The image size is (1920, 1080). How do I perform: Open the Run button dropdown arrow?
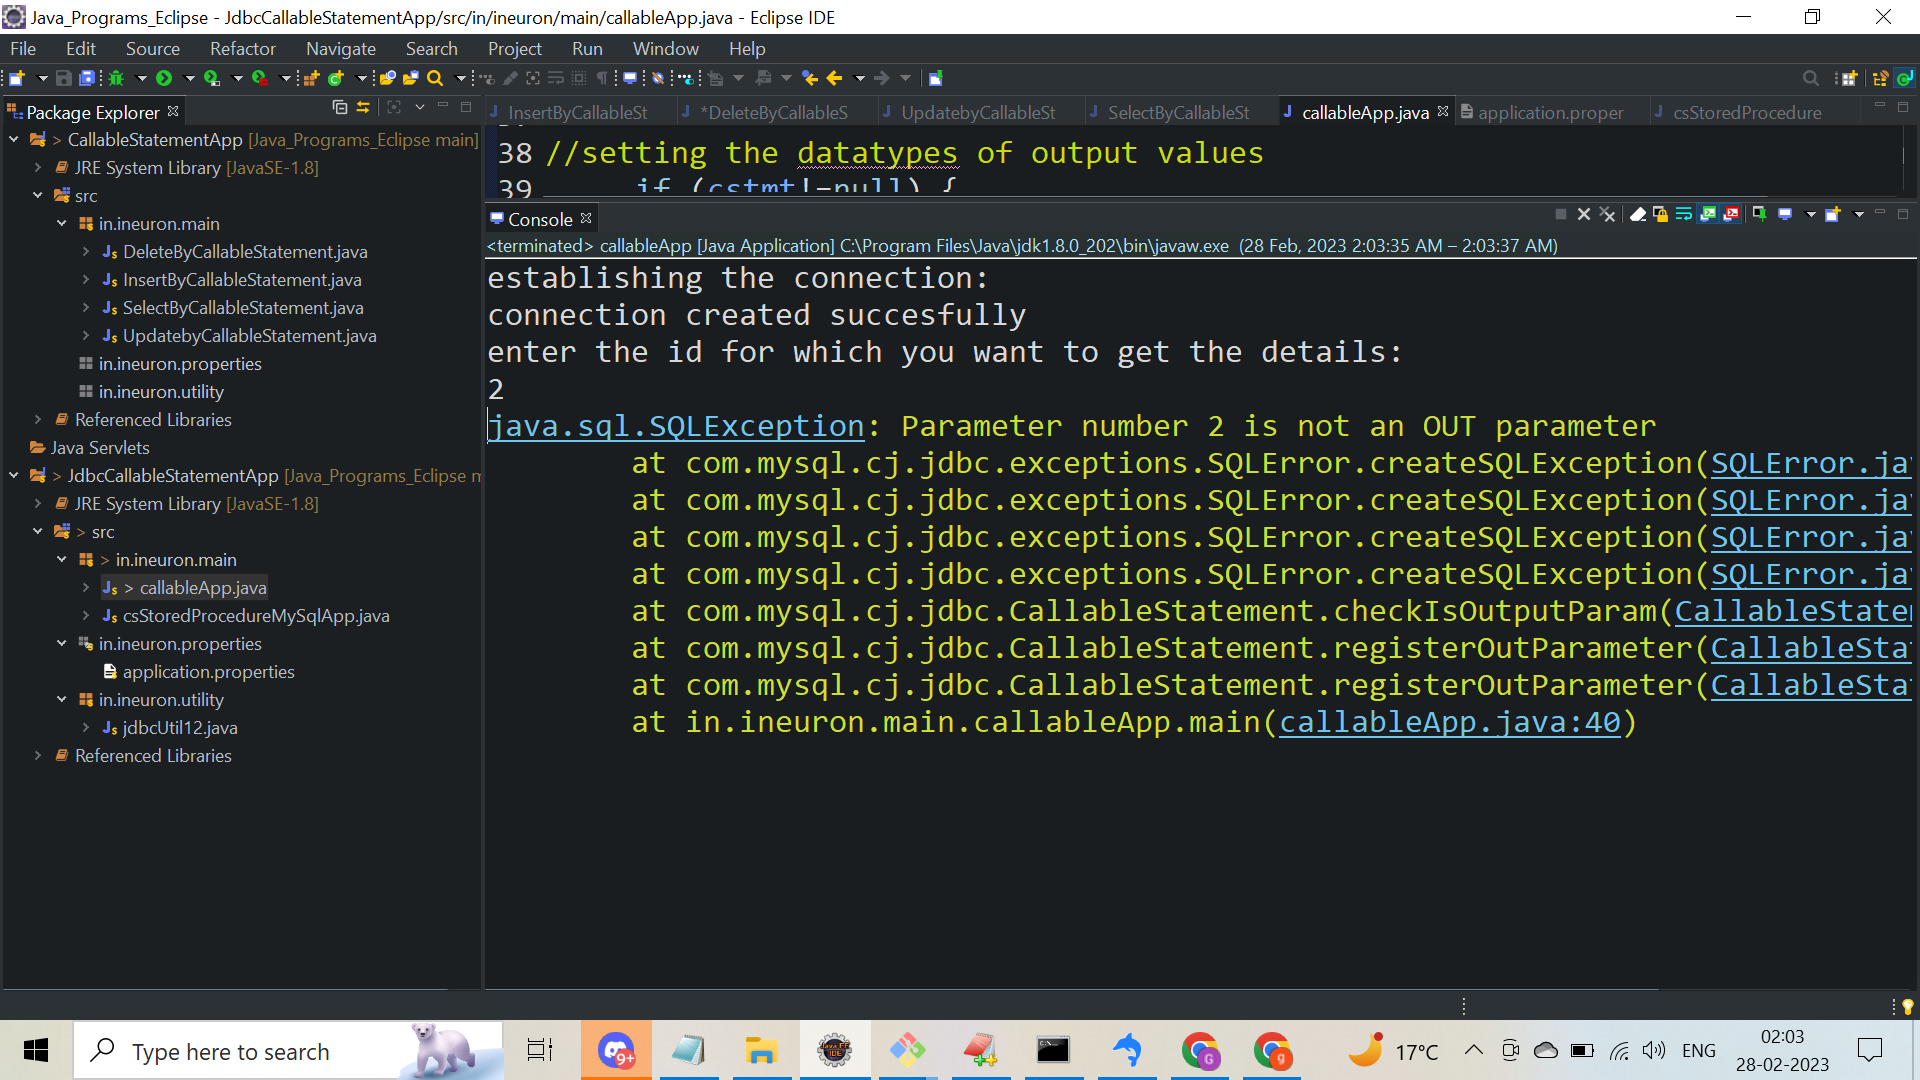(x=189, y=78)
